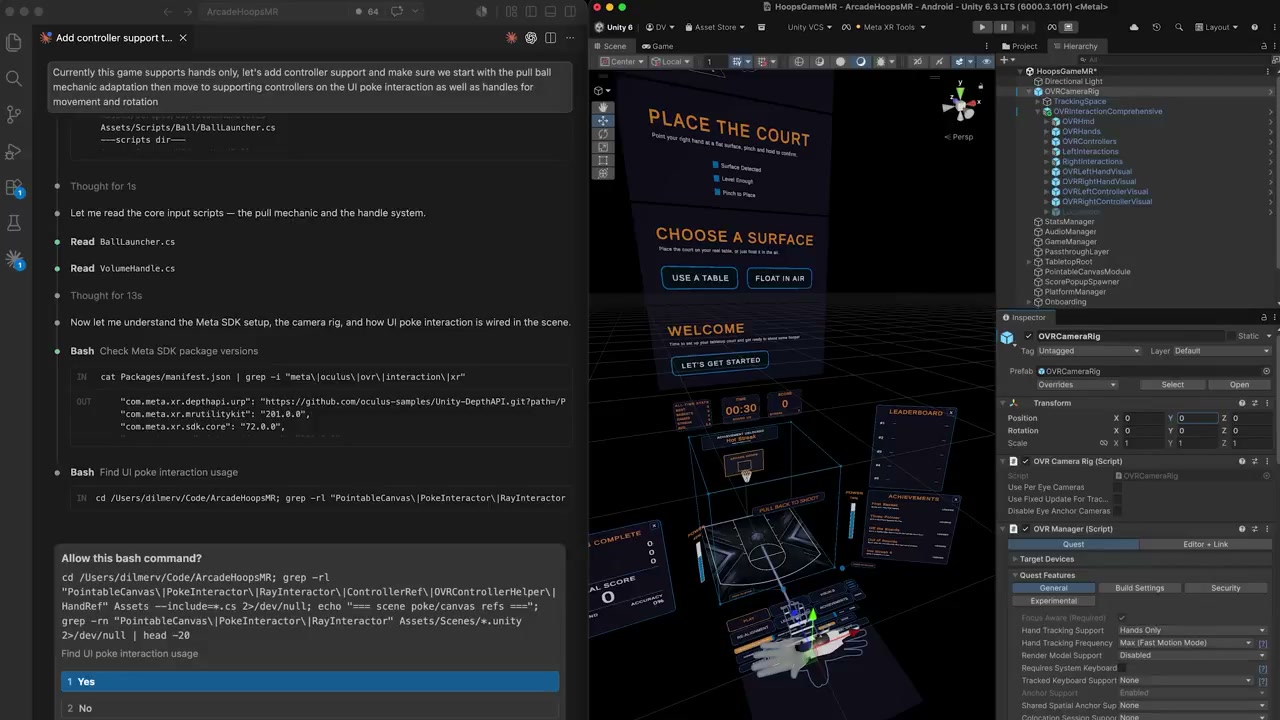Open the Tag dropdown showing Untagged

1089,351
